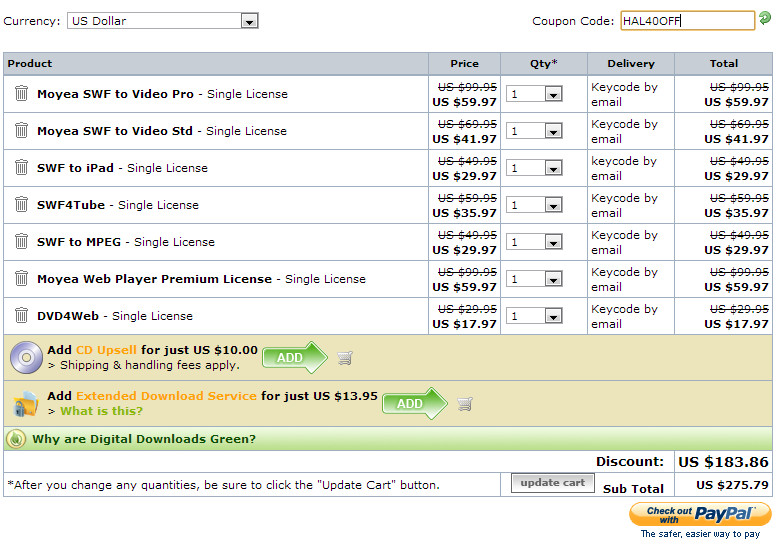This screenshot has height=550, width=776.
Task: Click the CD Upsell orange link text
Action: 106,350
